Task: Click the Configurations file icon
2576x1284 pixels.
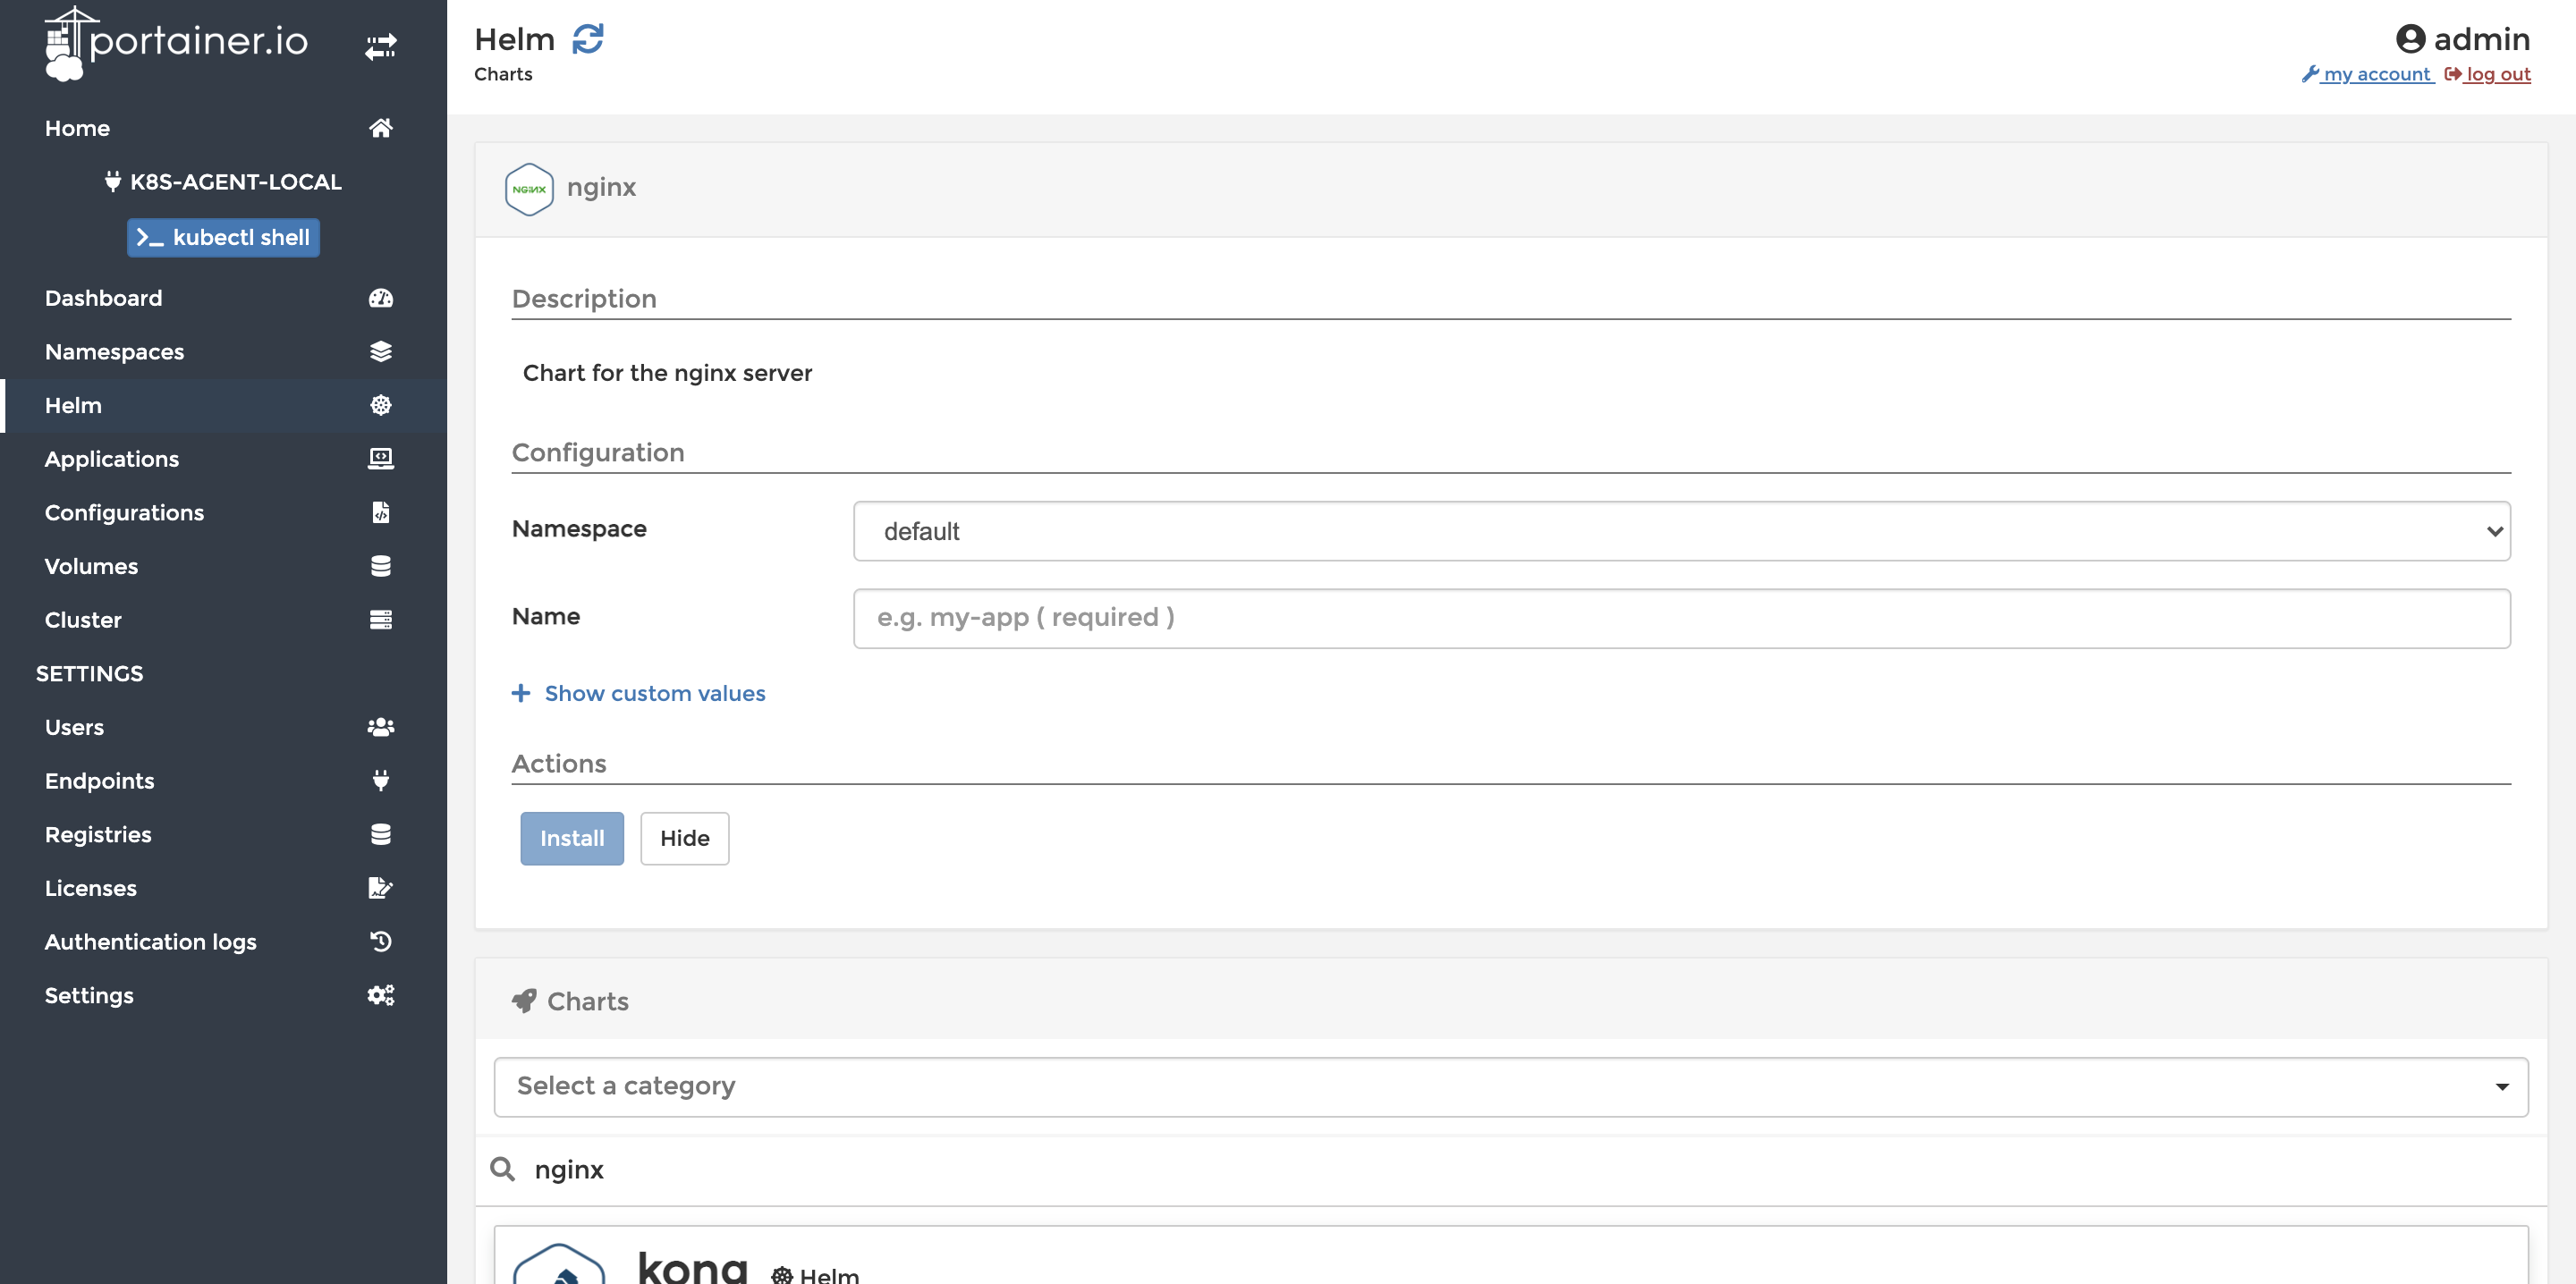Action: coord(381,512)
